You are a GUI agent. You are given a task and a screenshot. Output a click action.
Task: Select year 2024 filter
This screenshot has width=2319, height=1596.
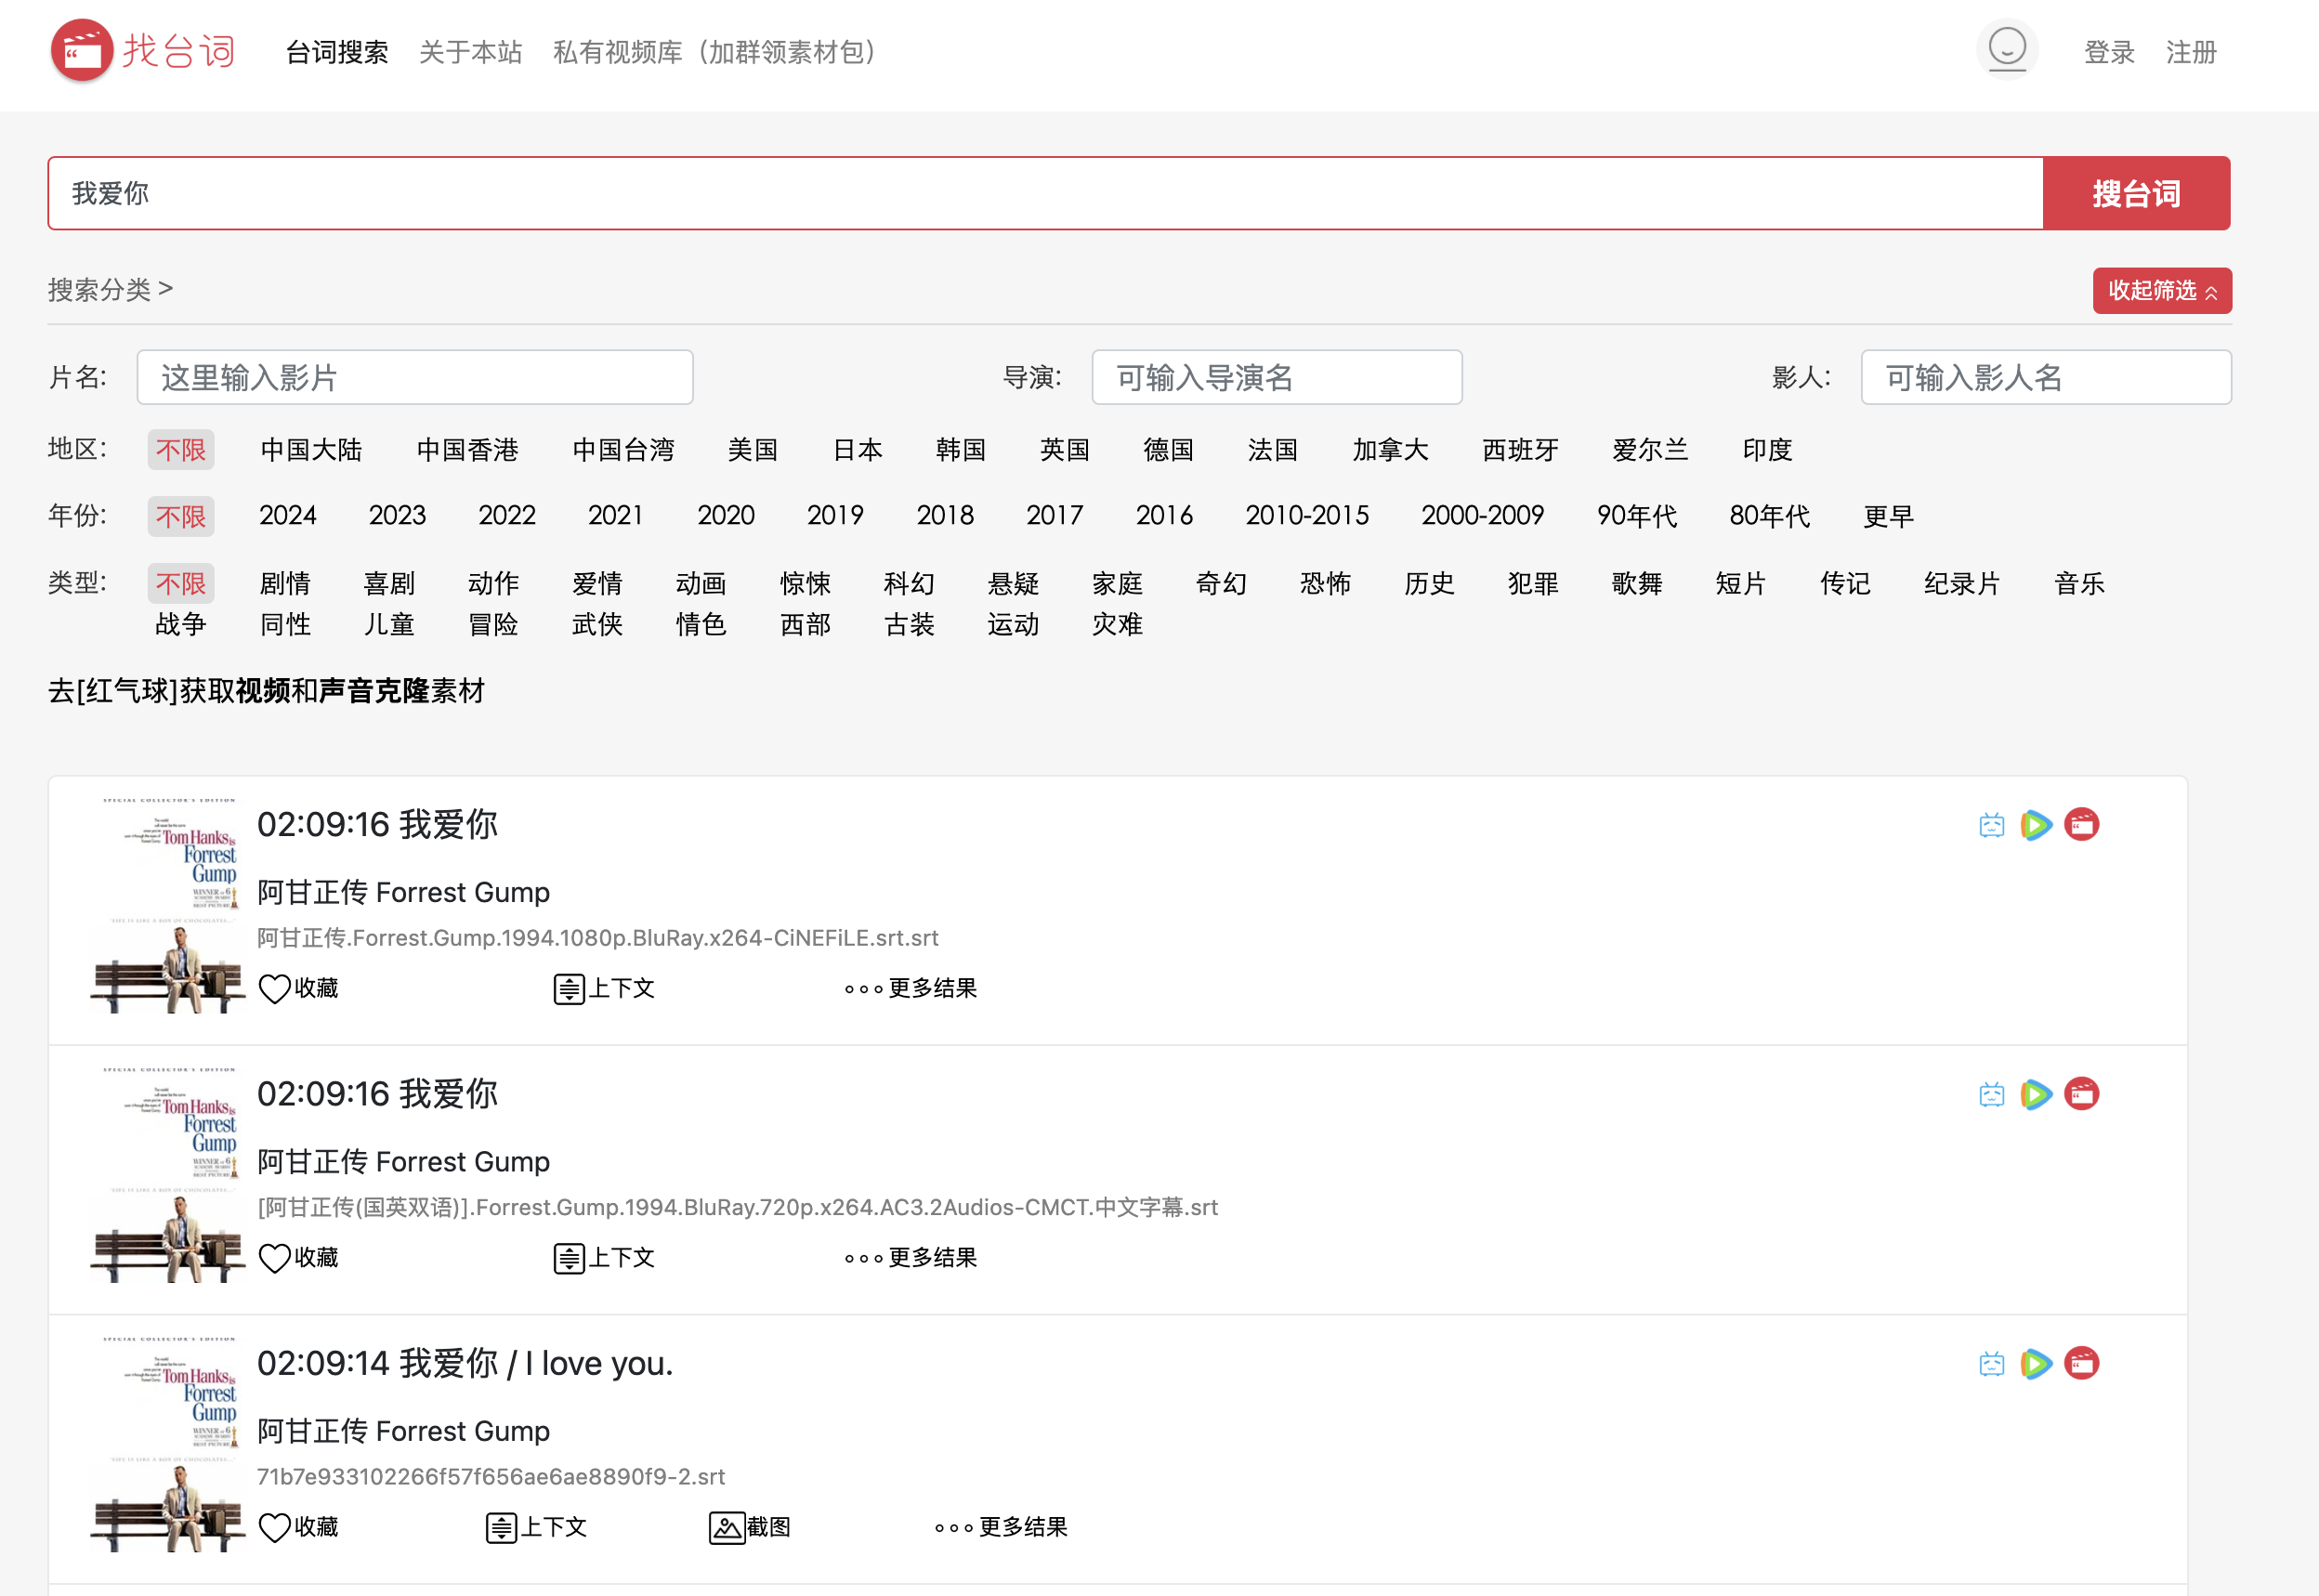pos(288,516)
